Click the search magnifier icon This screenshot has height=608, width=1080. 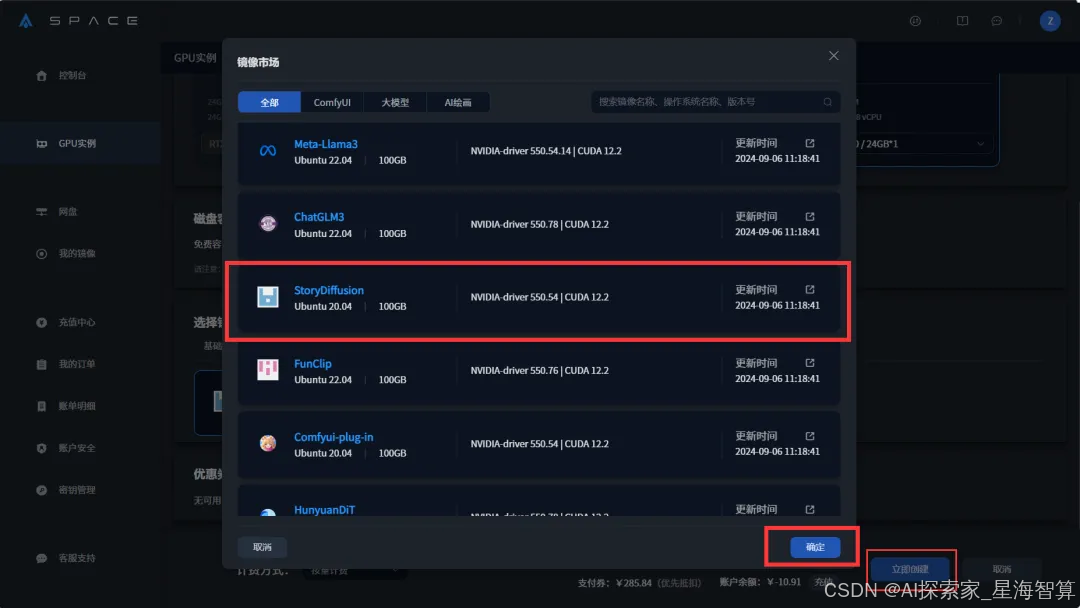(827, 102)
